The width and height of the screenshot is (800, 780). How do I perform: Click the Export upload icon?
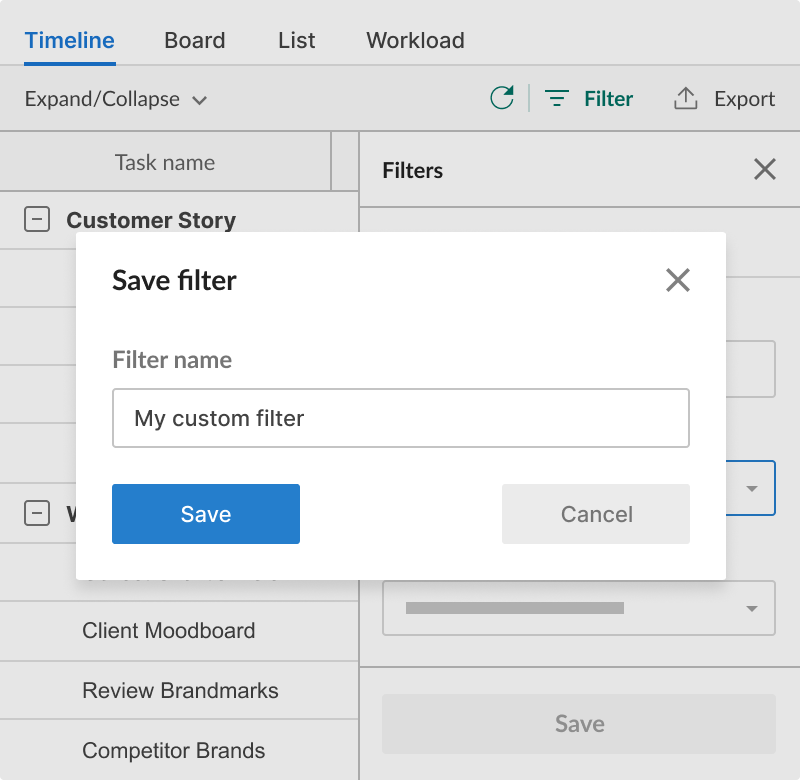coord(685,98)
